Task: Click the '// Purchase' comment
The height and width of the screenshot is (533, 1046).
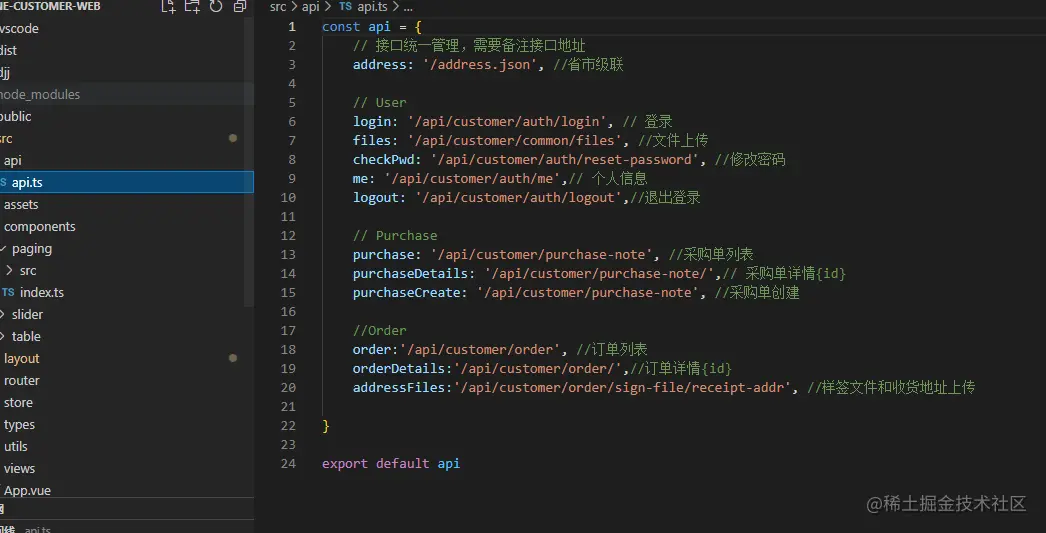Action: click(395, 235)
